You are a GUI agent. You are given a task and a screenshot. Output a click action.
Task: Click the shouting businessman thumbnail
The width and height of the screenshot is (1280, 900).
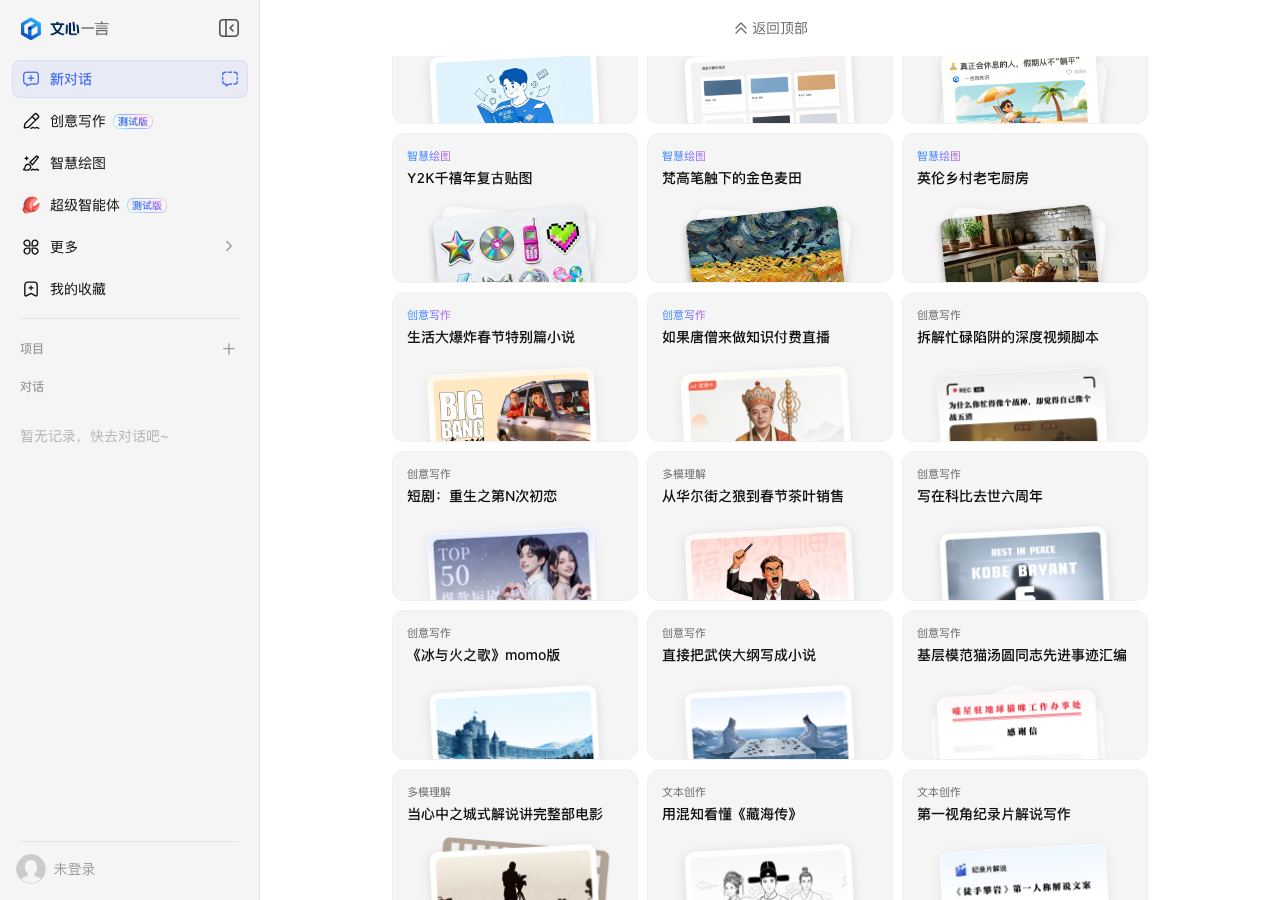click(769, 564)
